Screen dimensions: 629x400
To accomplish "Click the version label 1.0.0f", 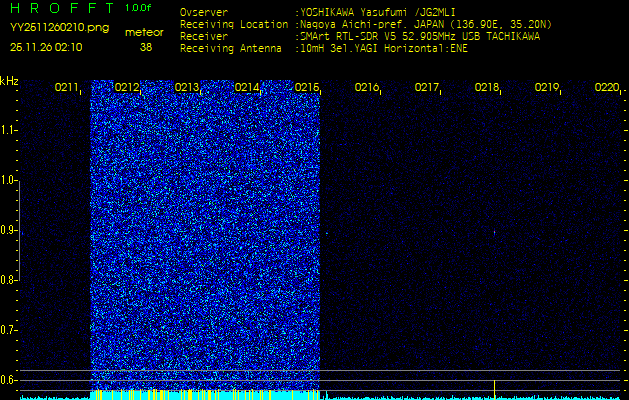I will (x=138, y=8).
